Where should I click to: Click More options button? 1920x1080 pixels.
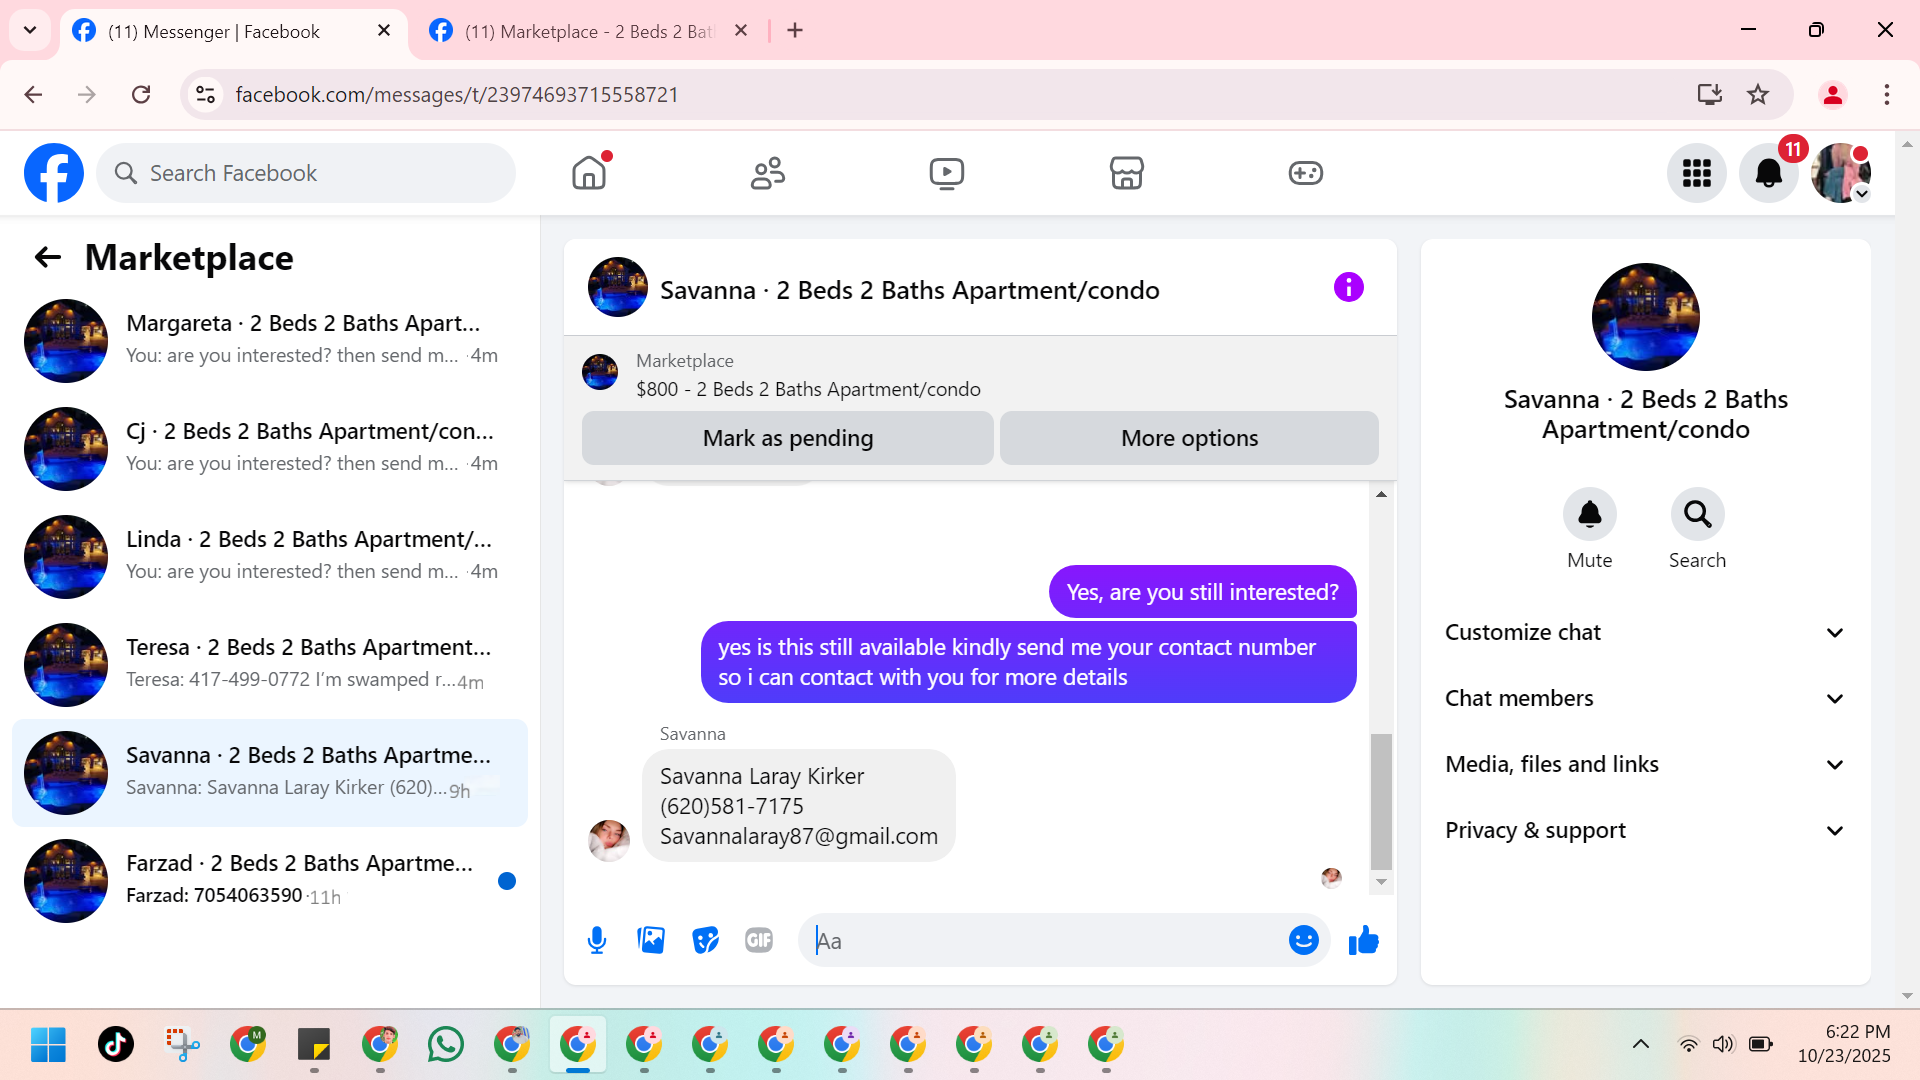[x=1189, y=438]
